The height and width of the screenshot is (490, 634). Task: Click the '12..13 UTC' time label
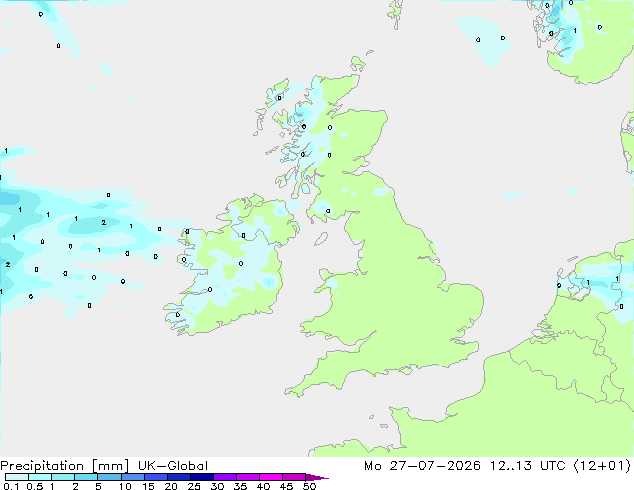pos(529,466)
